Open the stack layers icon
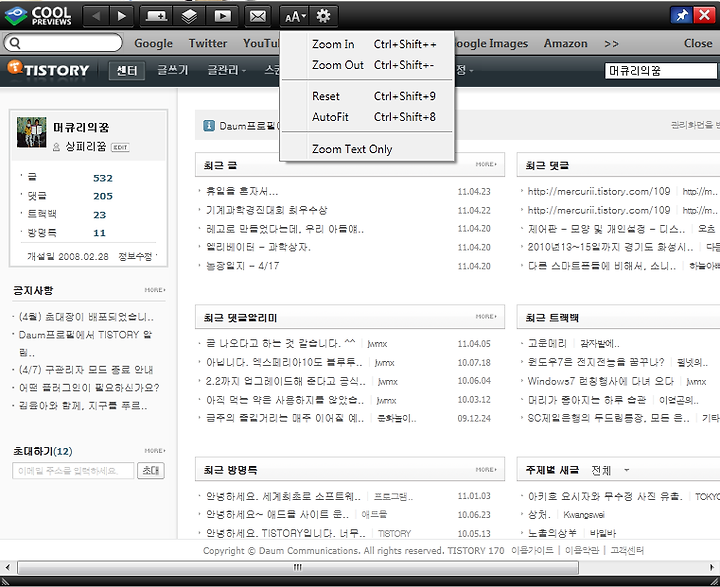Screen dimensions: 720x587 click(189, 17)
